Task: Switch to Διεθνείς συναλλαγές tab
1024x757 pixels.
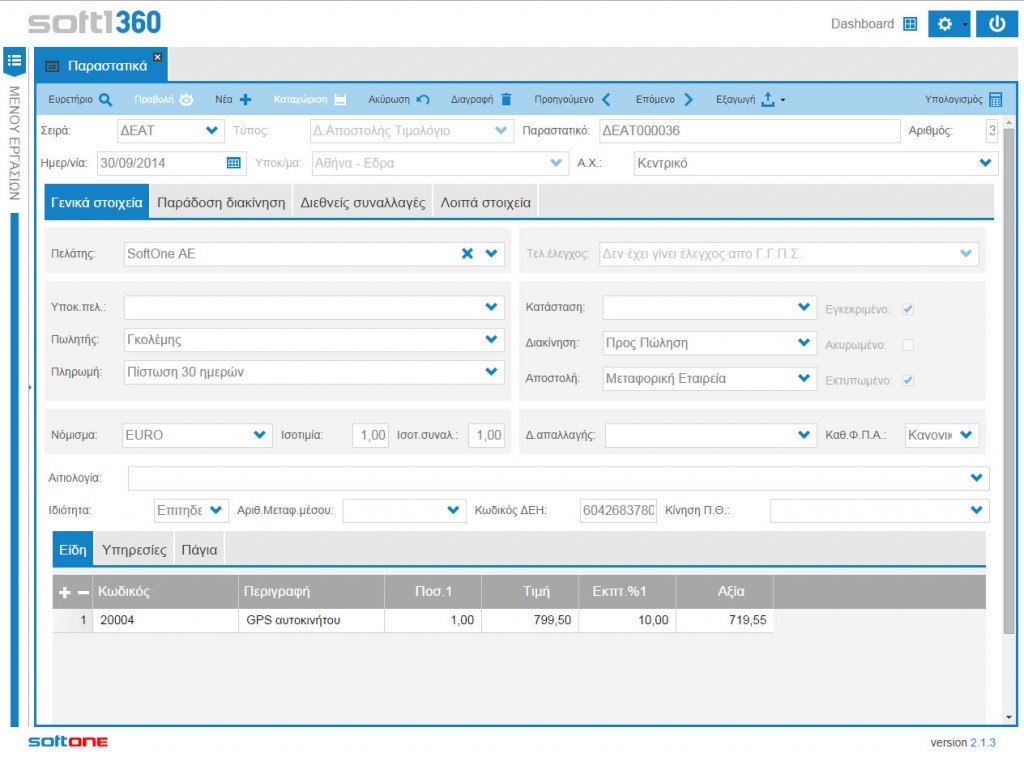Action: (362, 202)
